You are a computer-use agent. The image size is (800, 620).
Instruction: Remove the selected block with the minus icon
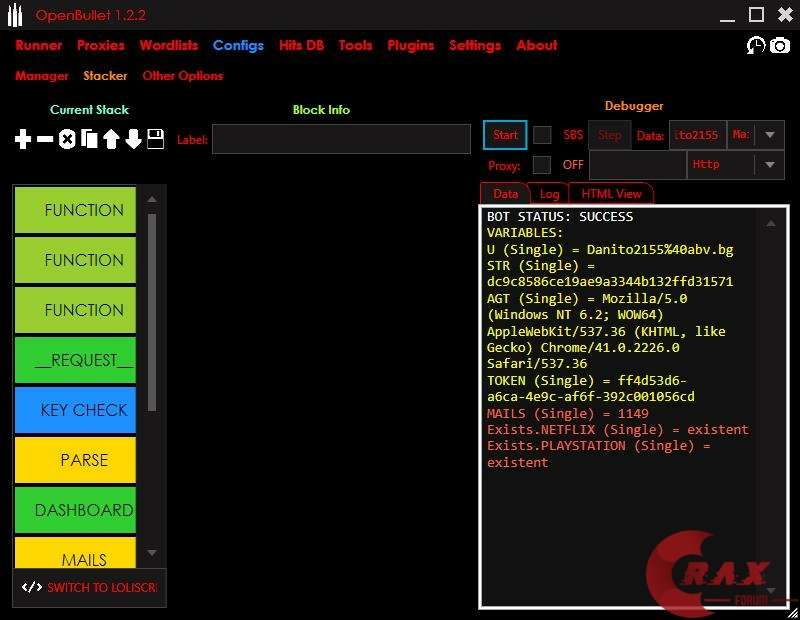(45, 139)
